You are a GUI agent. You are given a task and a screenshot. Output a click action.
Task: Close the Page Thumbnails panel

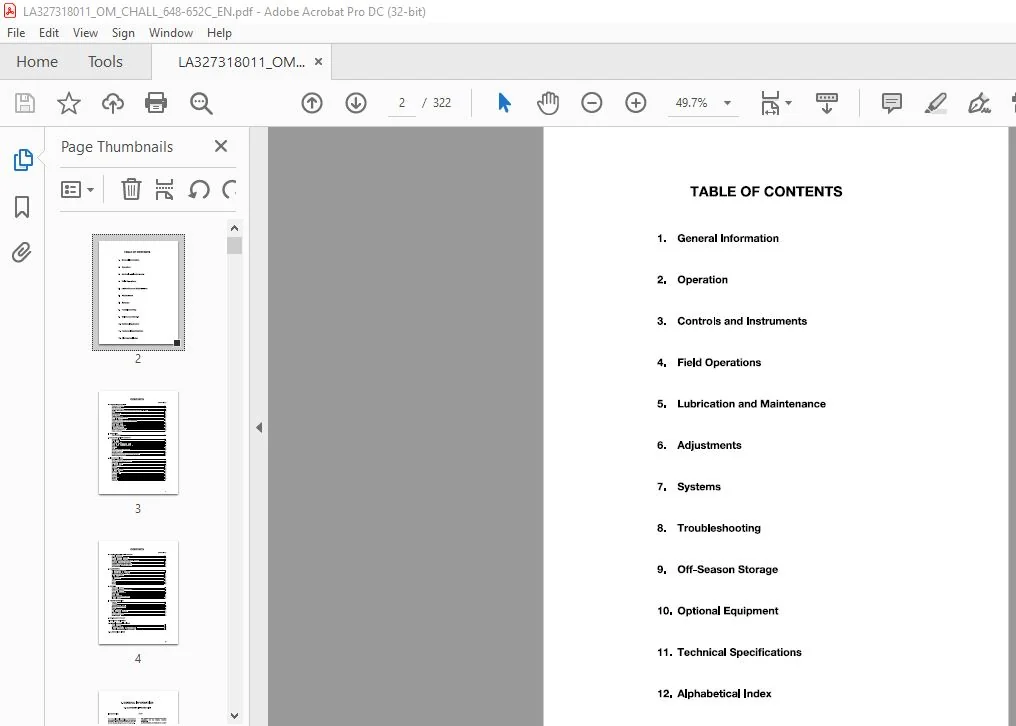tap(221, 146)
